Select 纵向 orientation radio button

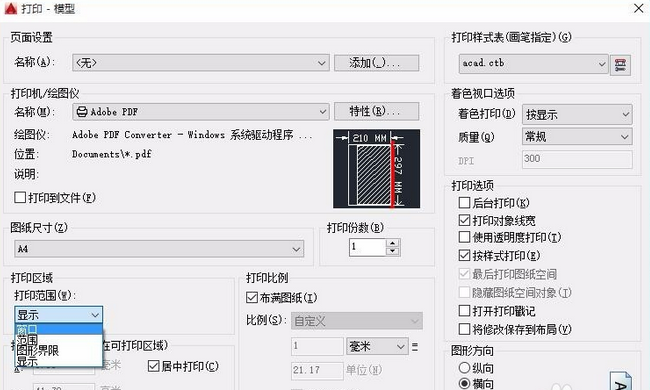tap(465, 368)
